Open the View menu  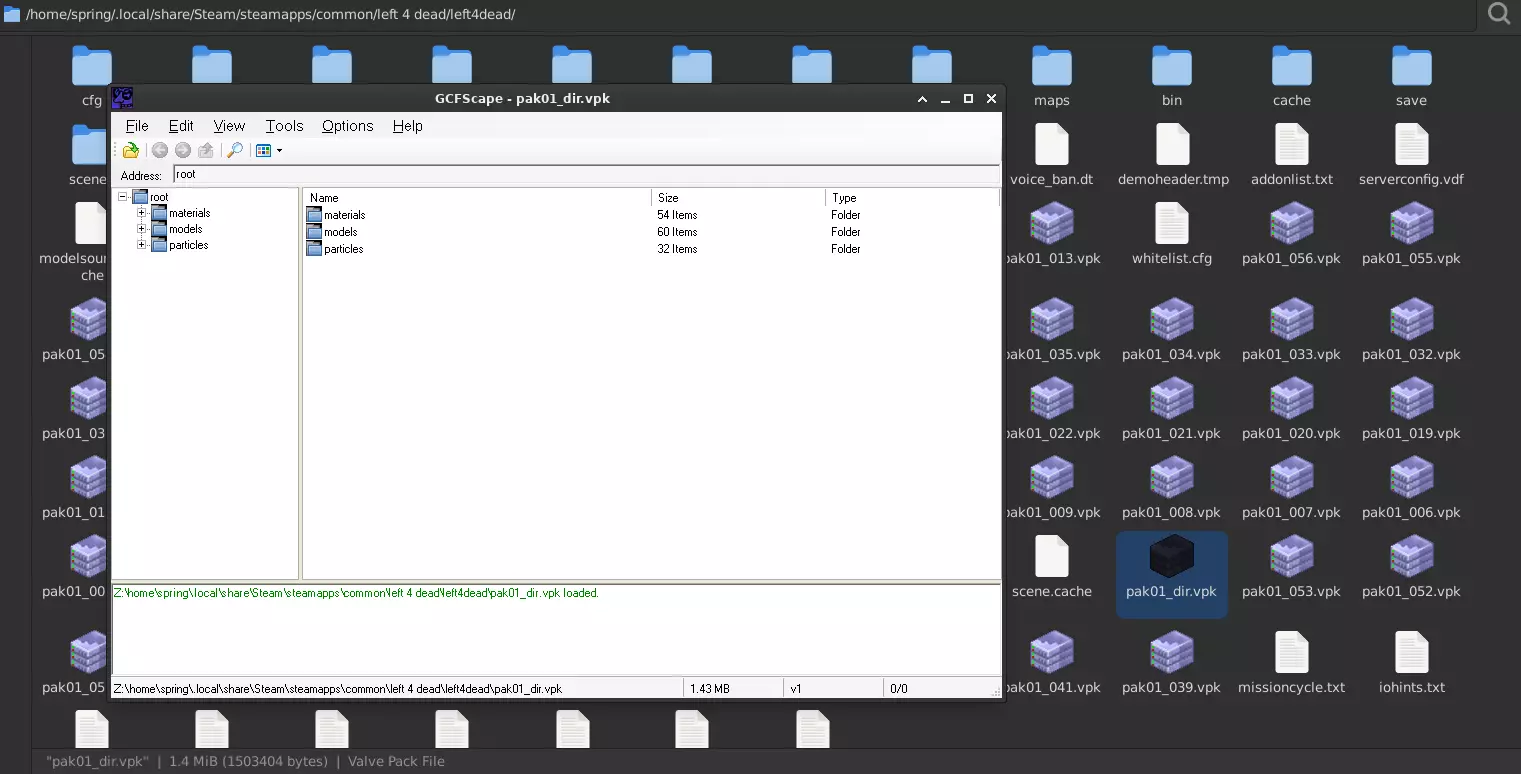(x=229, y=126)
